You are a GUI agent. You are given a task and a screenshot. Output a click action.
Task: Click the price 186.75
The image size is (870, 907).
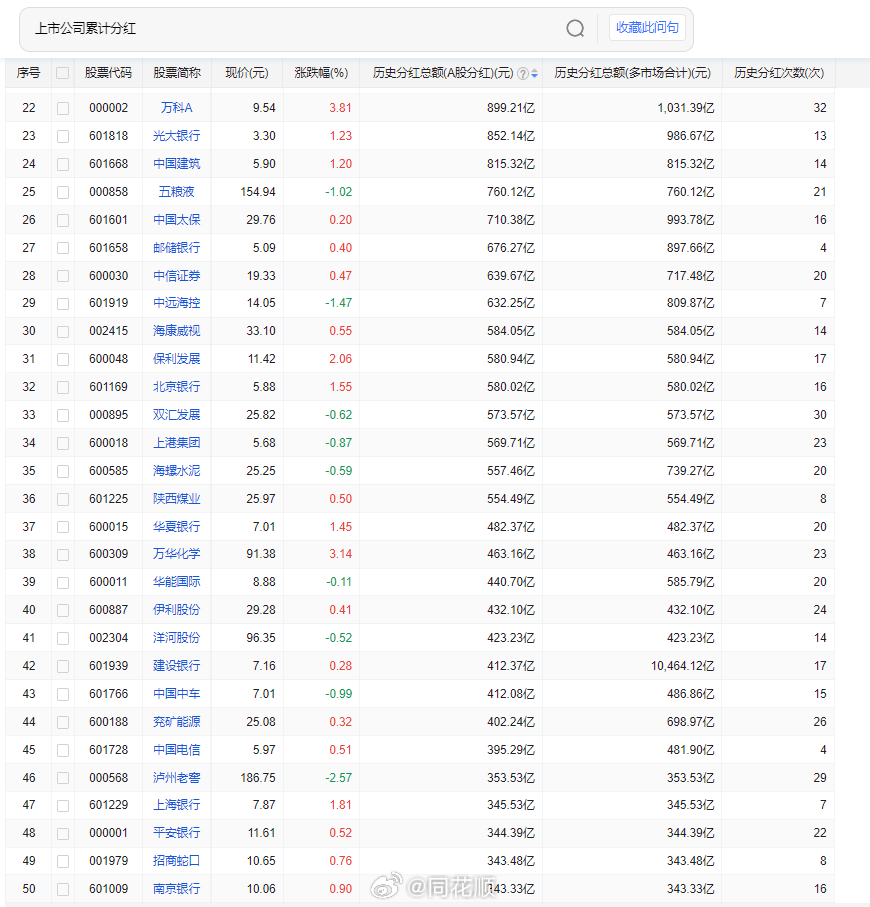tap(258, 777)
